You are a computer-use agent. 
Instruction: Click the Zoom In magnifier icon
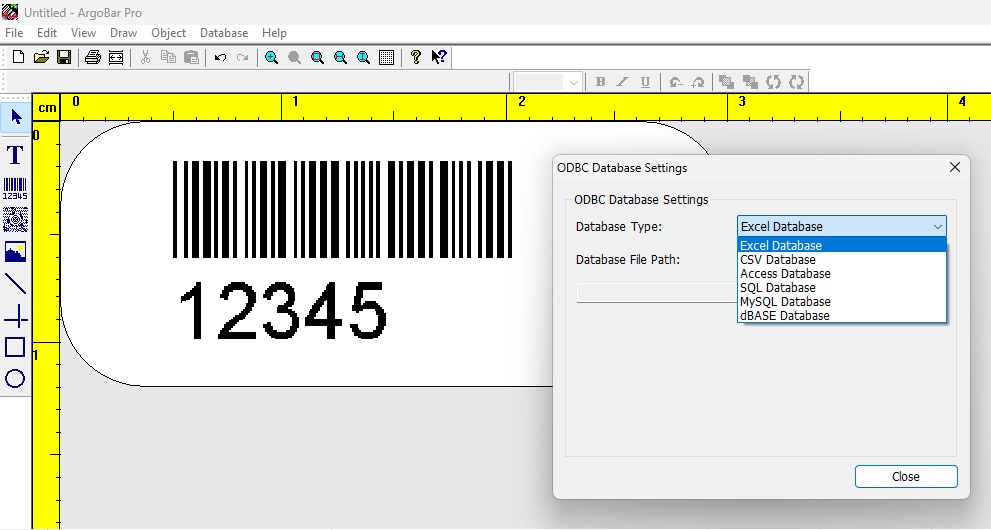(272, 57)
